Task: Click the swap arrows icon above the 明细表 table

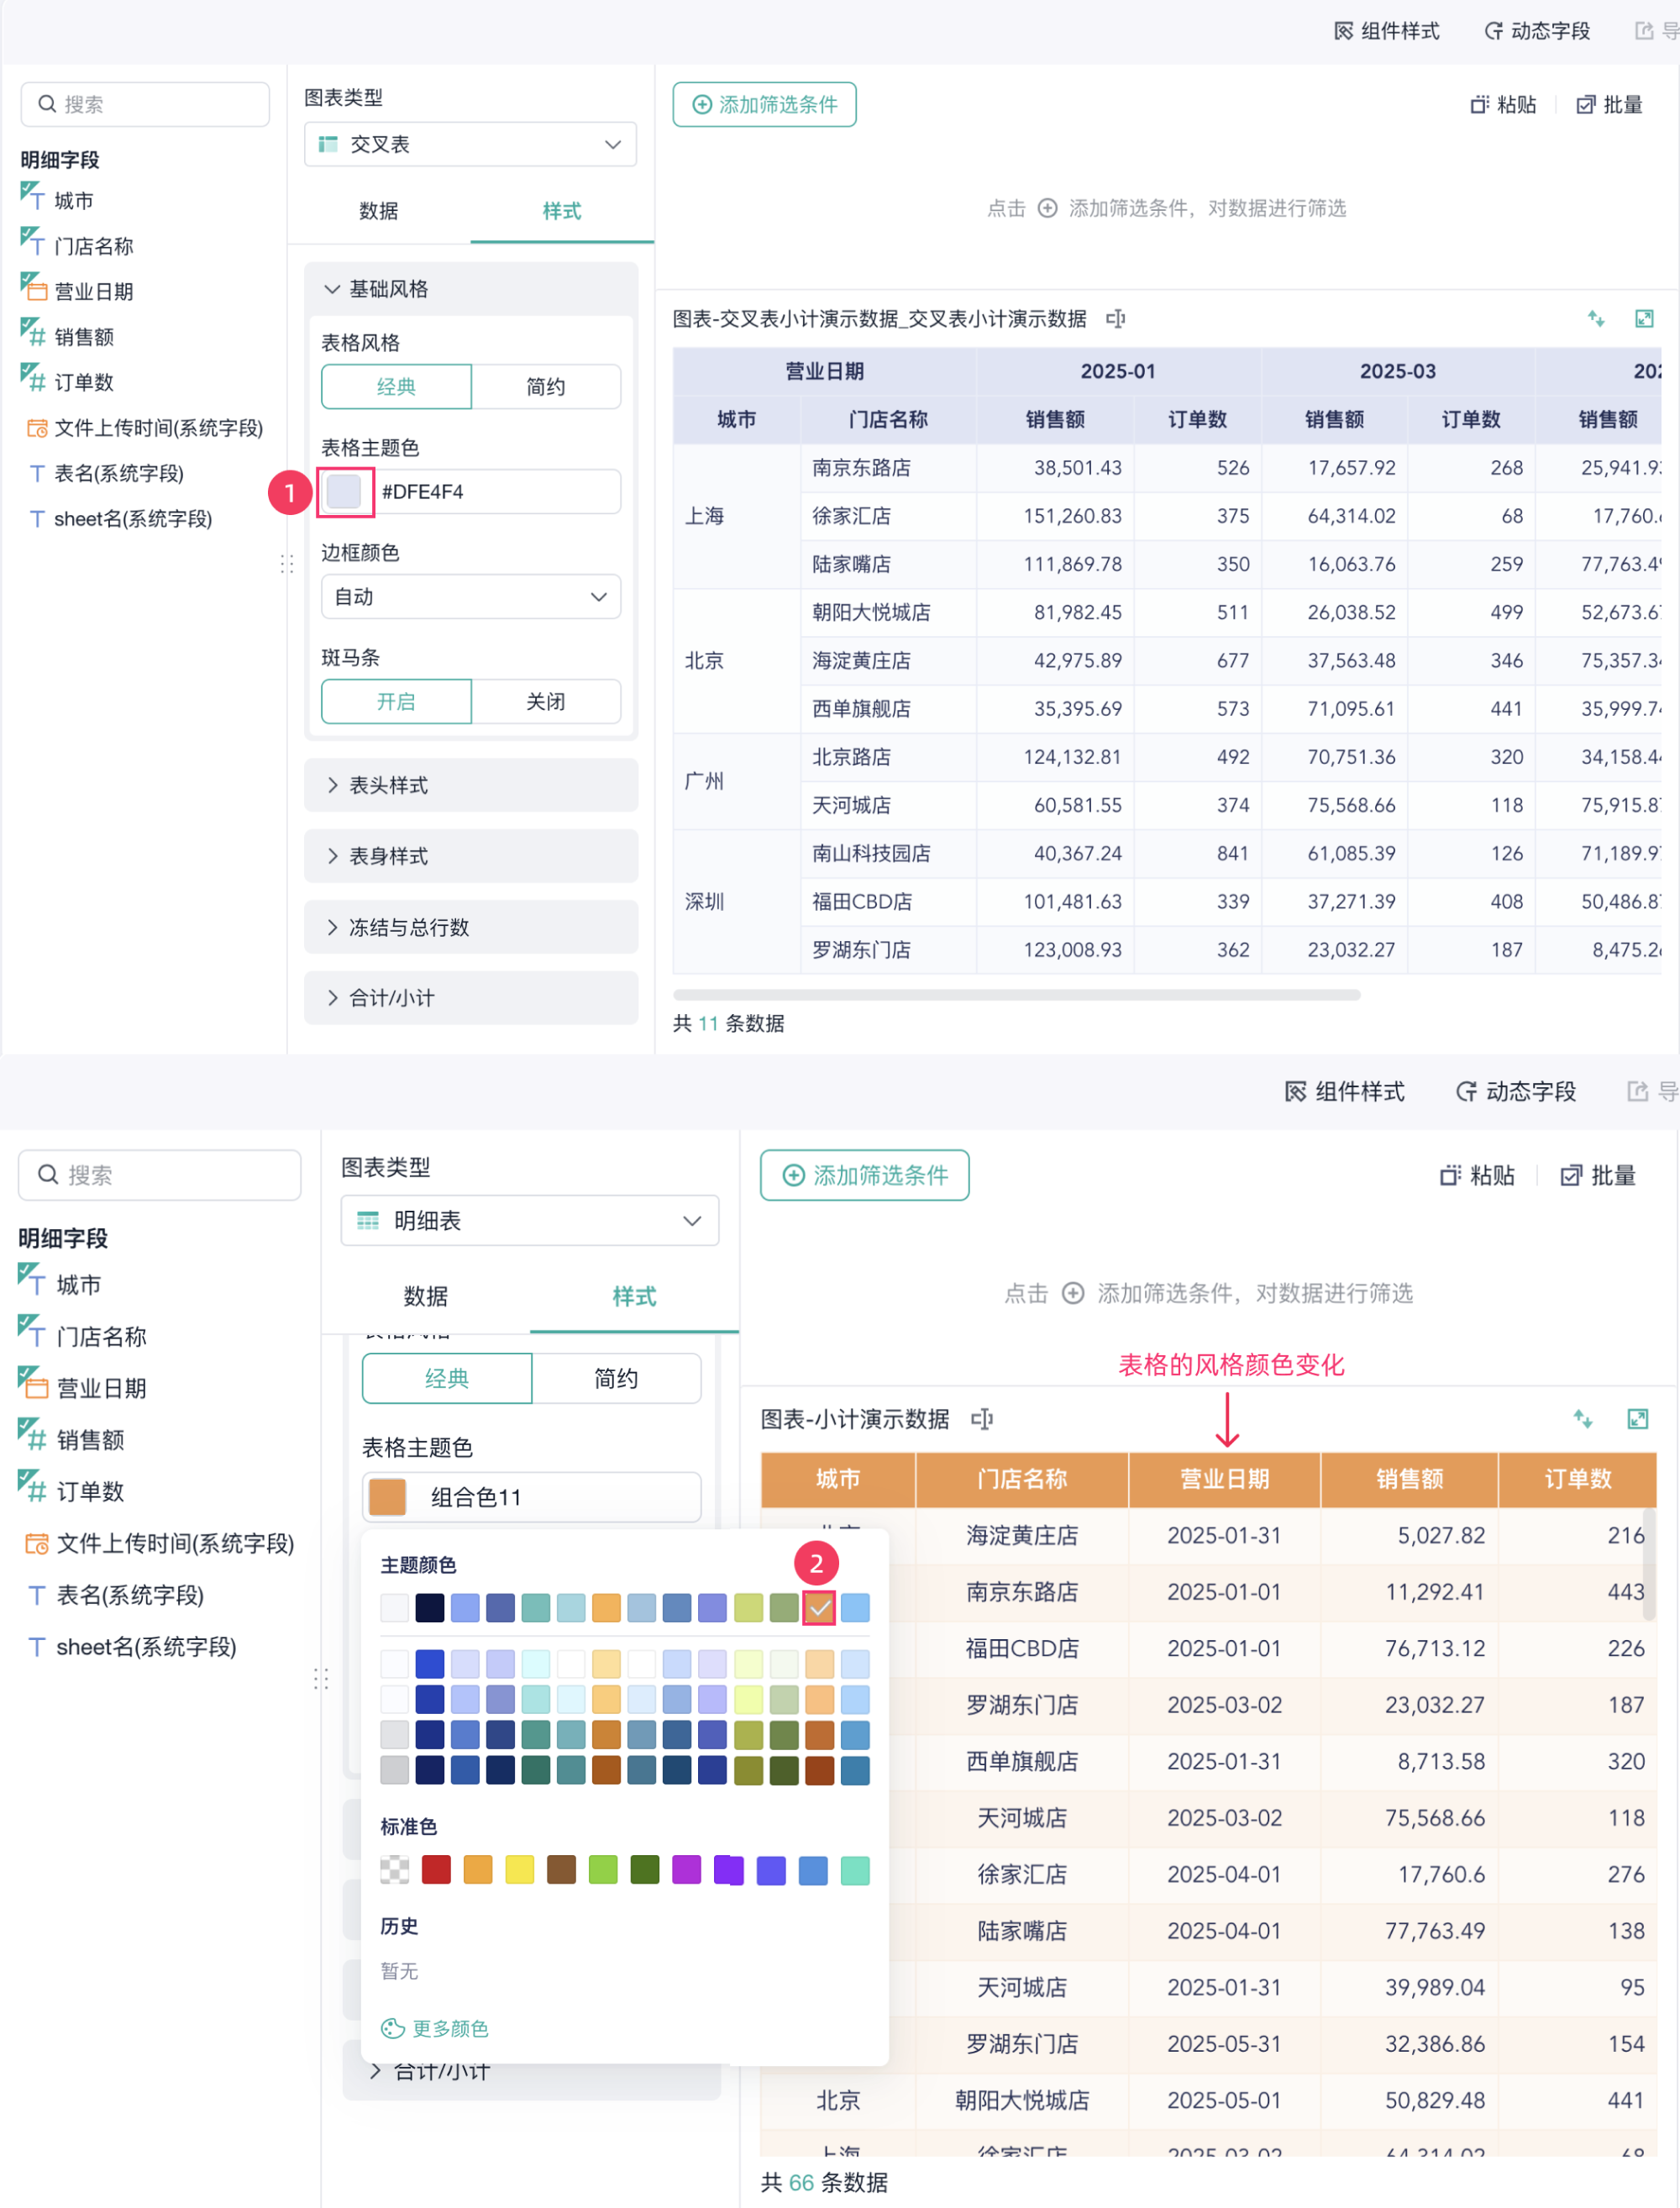Action: pyautogui.click(x=1583, y=1419)
